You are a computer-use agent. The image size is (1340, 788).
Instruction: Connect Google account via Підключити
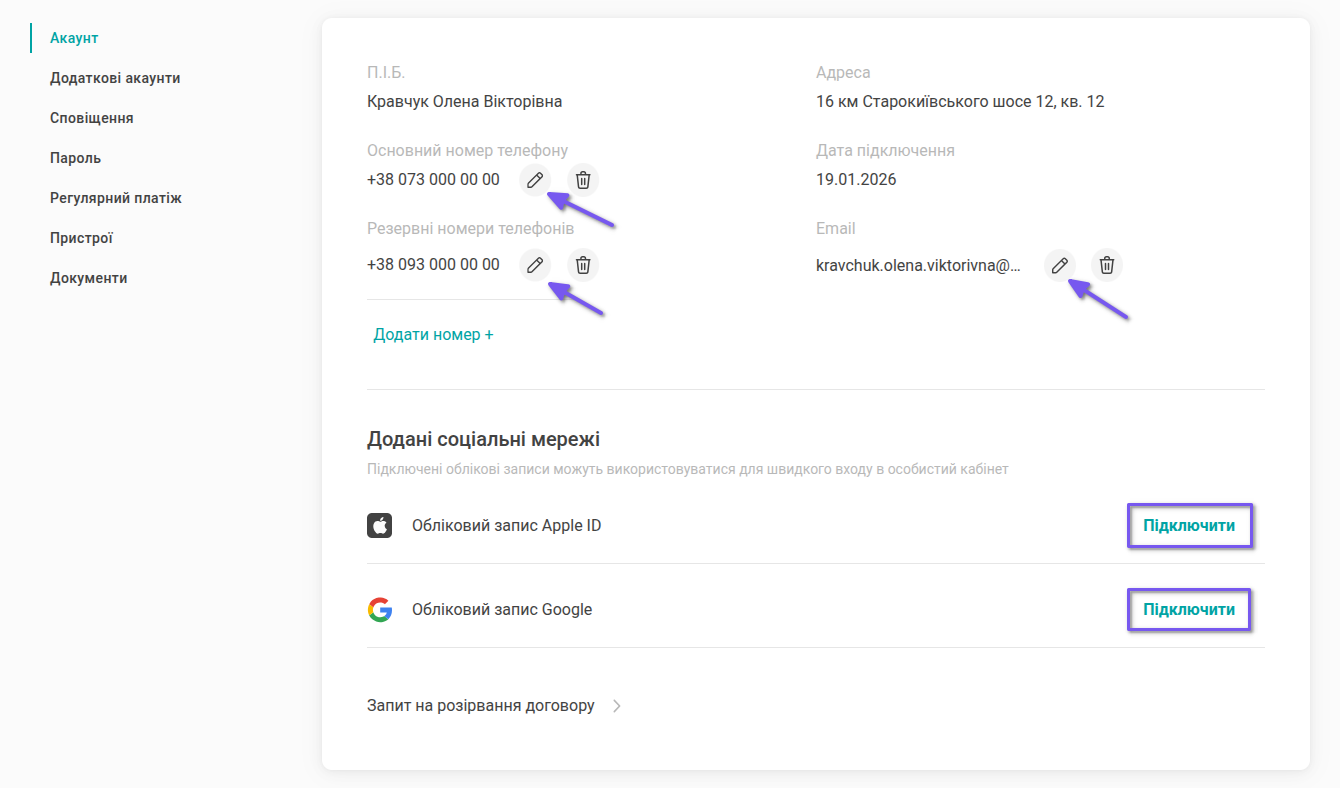coord(1189,609)
